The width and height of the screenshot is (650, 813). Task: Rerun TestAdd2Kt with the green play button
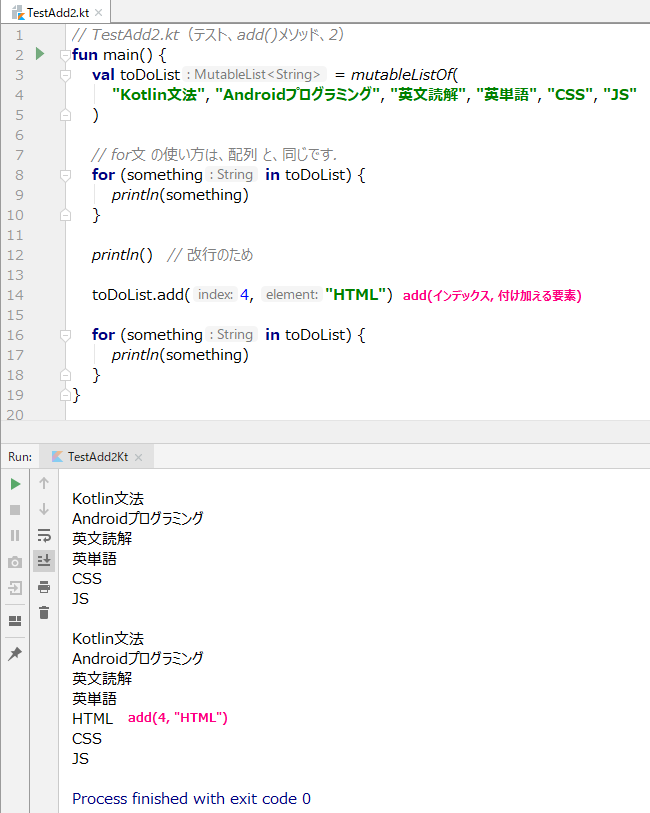coord(16,484)
